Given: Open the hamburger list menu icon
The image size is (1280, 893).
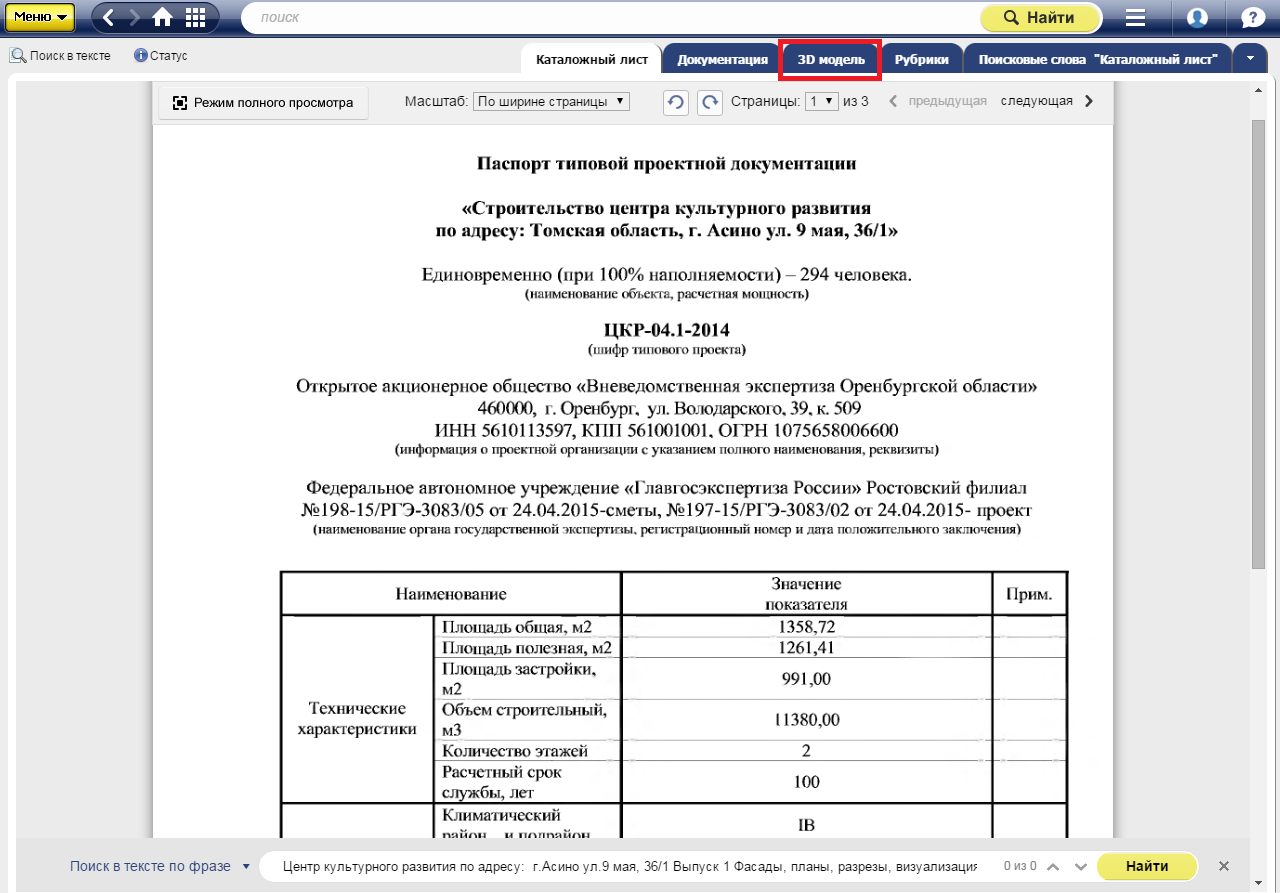Looking at the screenshot, I should 1135,18.
